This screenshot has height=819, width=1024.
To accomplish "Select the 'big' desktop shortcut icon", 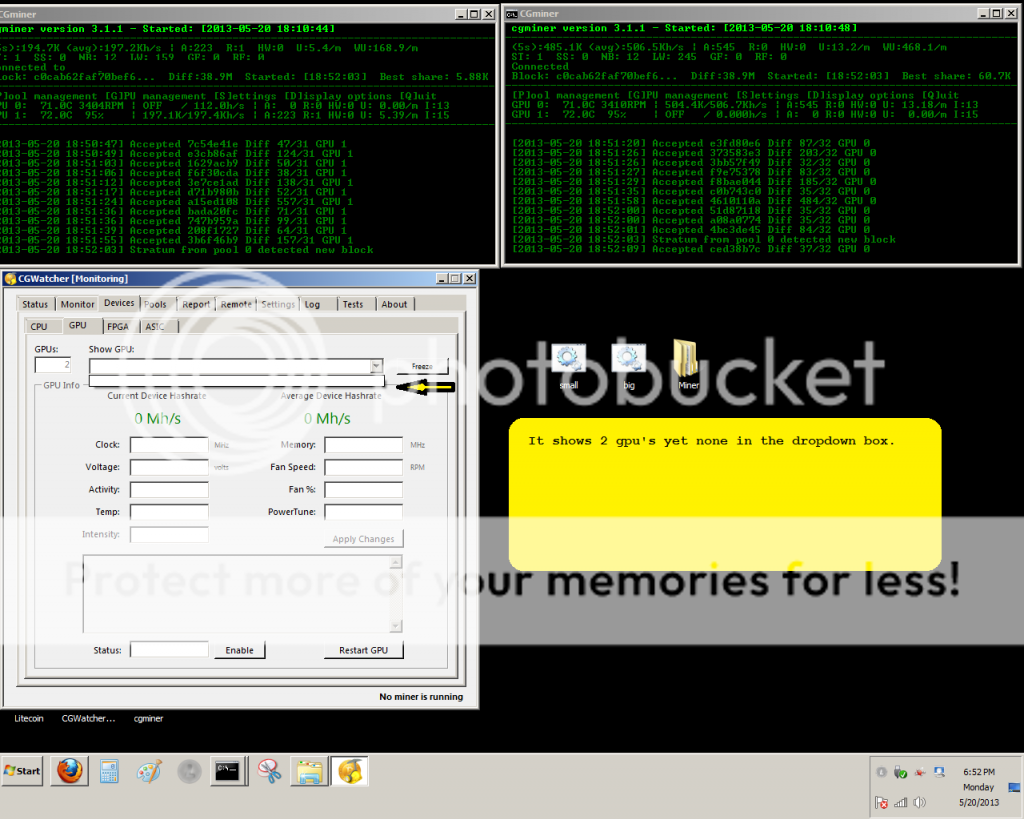I will pyautogui.click(x=628, y=366).
